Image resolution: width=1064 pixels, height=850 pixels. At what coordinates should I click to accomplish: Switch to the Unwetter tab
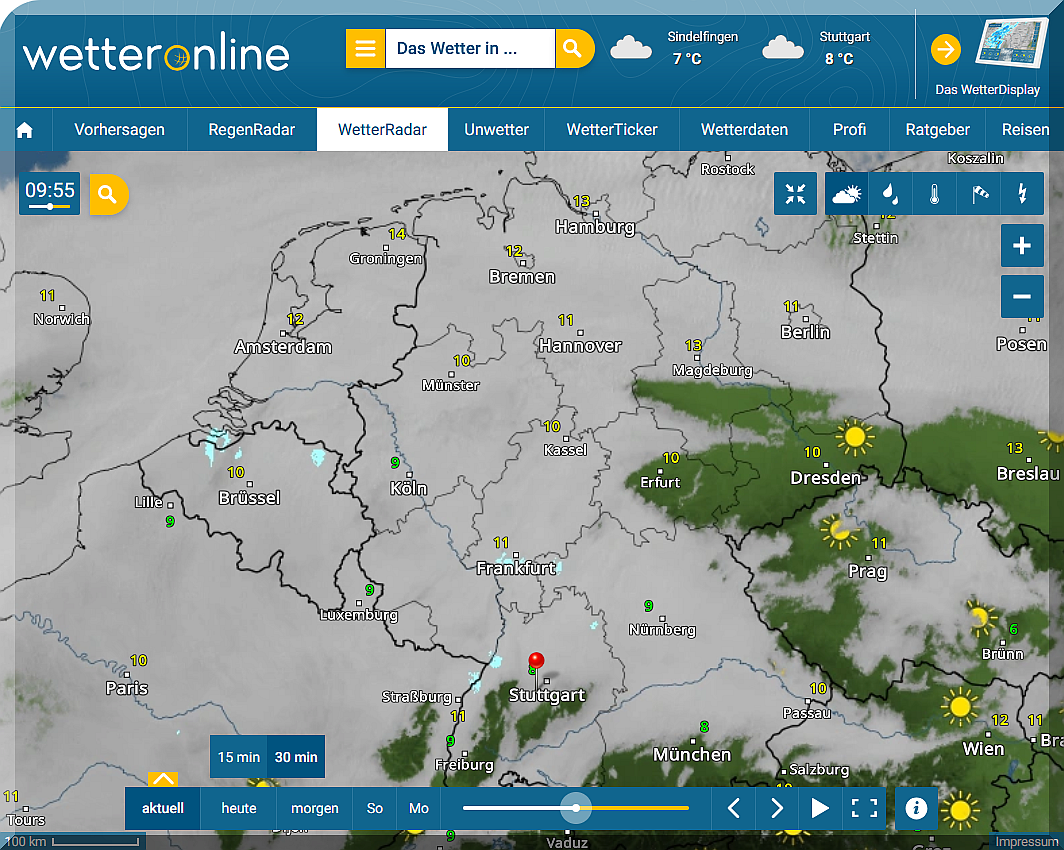point(496,130)
